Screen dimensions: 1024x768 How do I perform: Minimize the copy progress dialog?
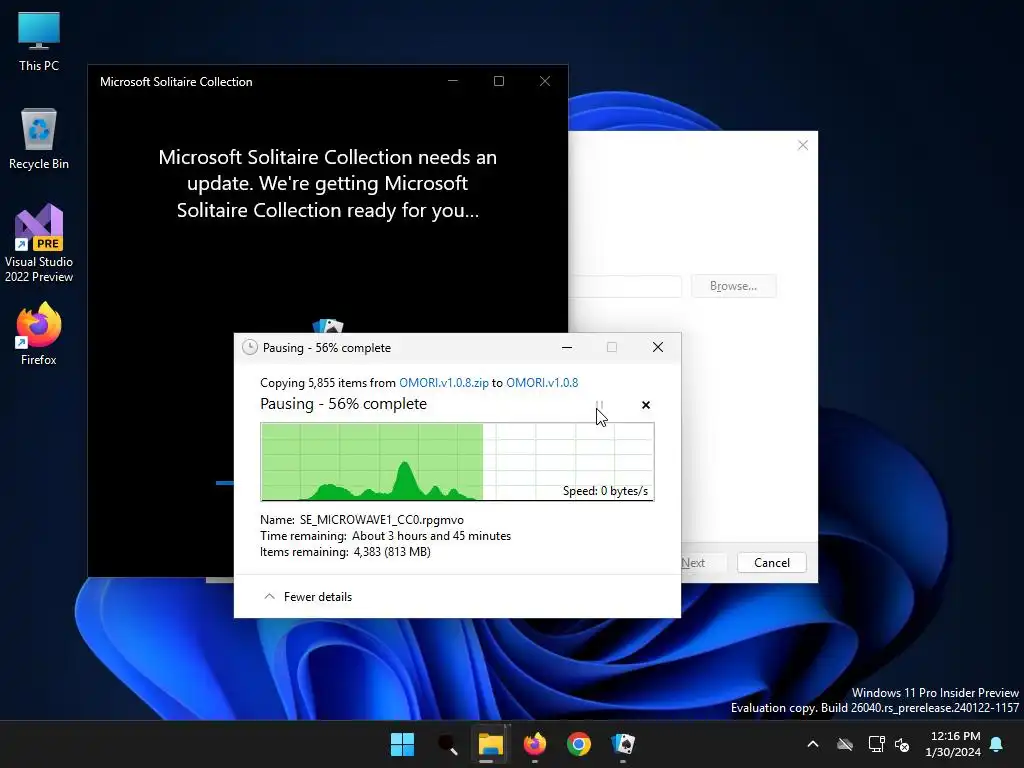tap(567, 347)
